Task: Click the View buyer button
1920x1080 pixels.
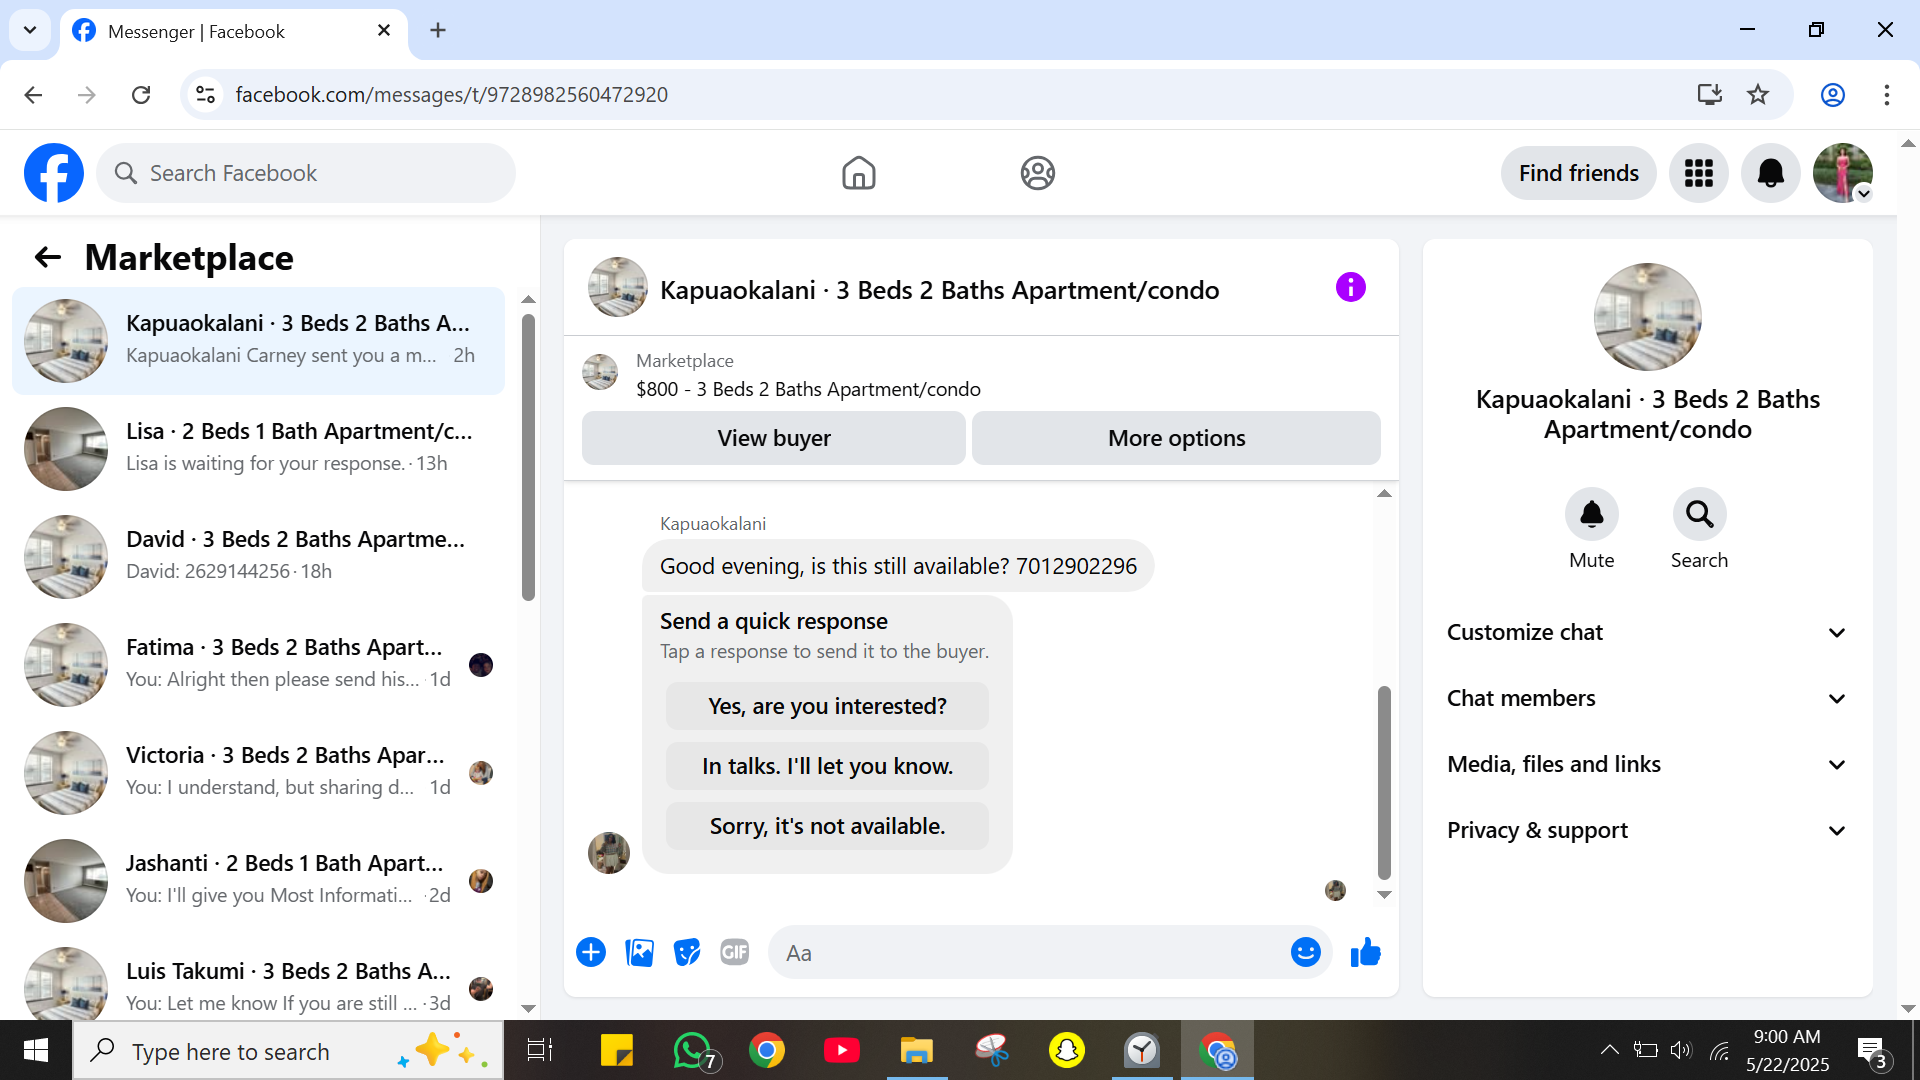Action: pyautogui.click(x=774, y=438)
